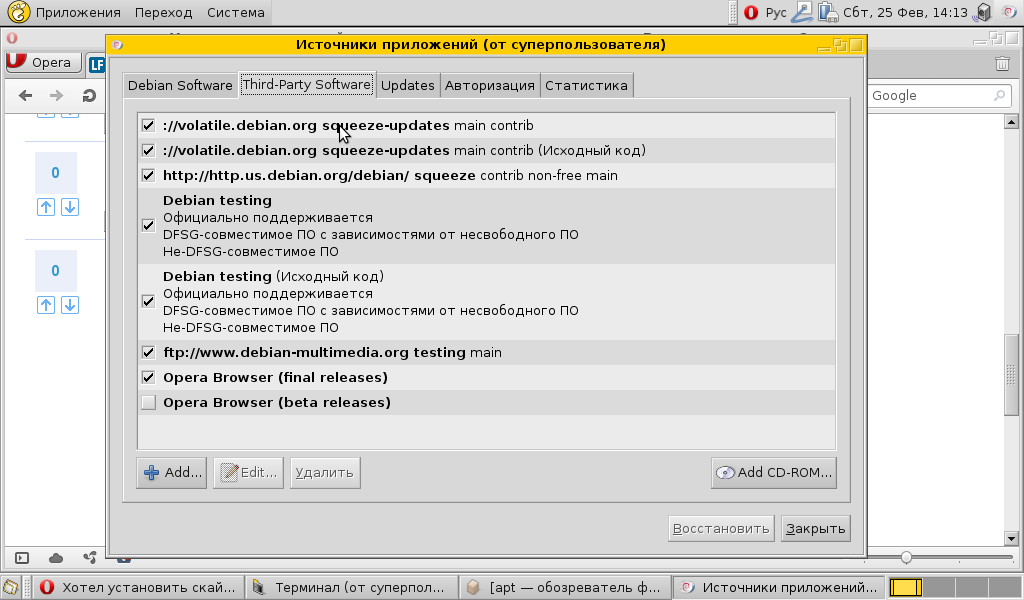Uncheck volatile.debian.org squeeze-updates (Исходный код)

point(148,150)
